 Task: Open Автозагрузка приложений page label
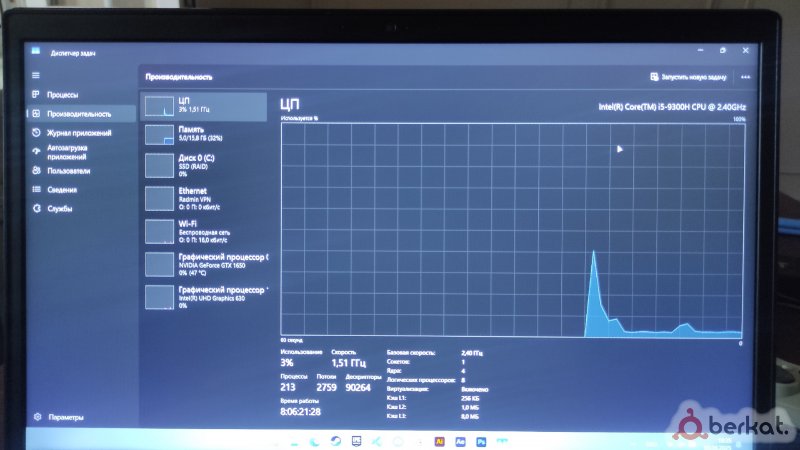[67, 152]
